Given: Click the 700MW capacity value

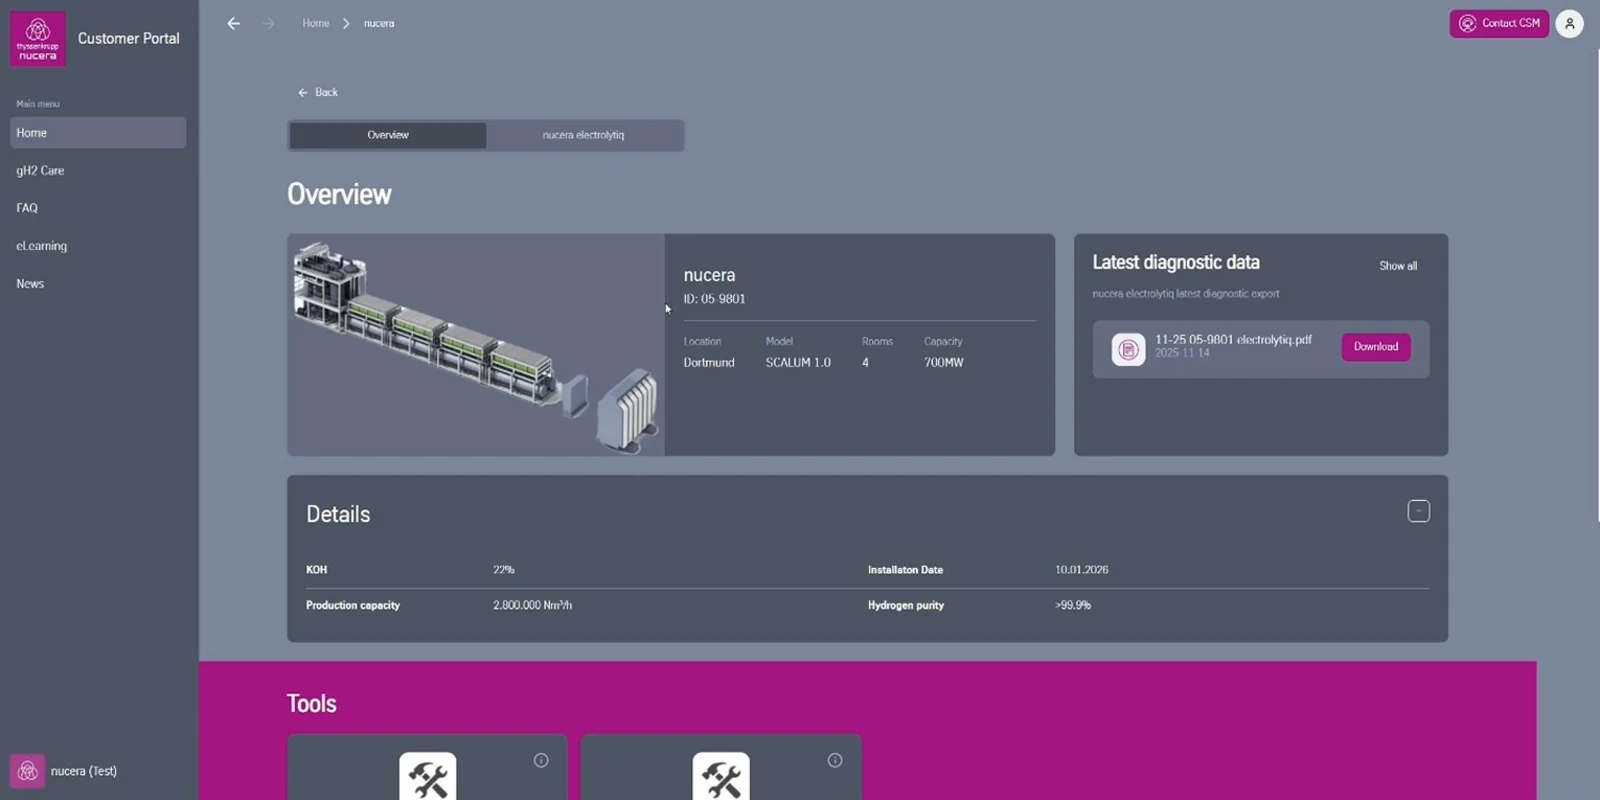Looking at the screenshot, I should (x=944, y=363).
